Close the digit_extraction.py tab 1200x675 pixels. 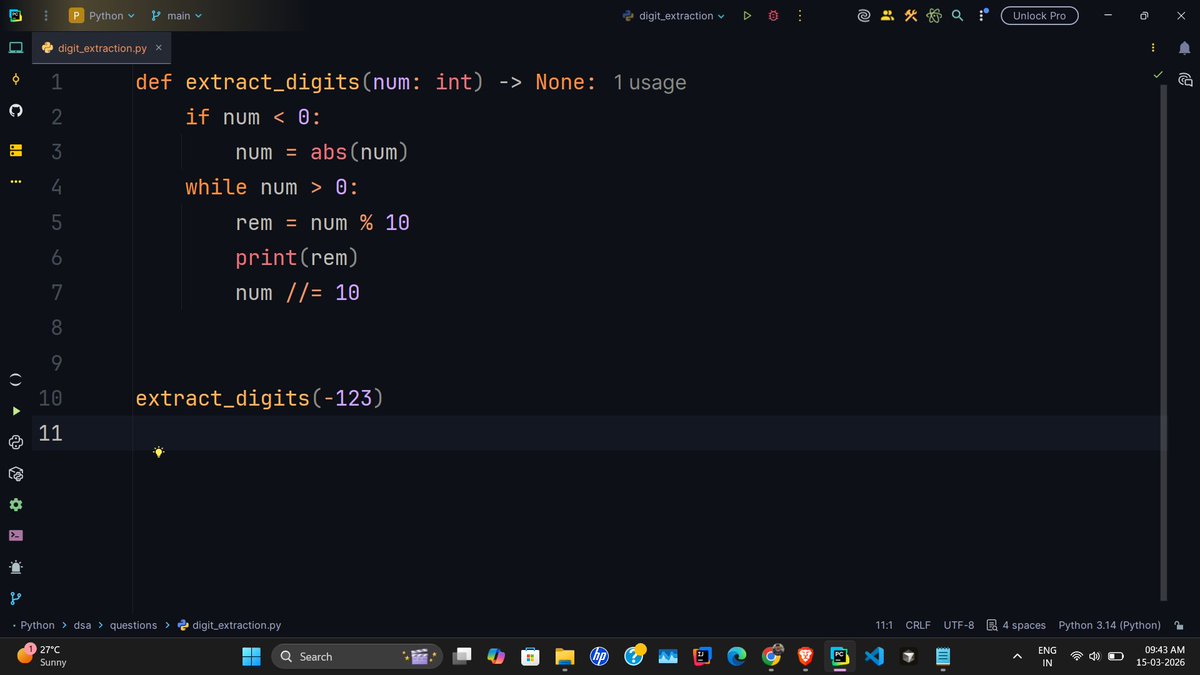159,47
